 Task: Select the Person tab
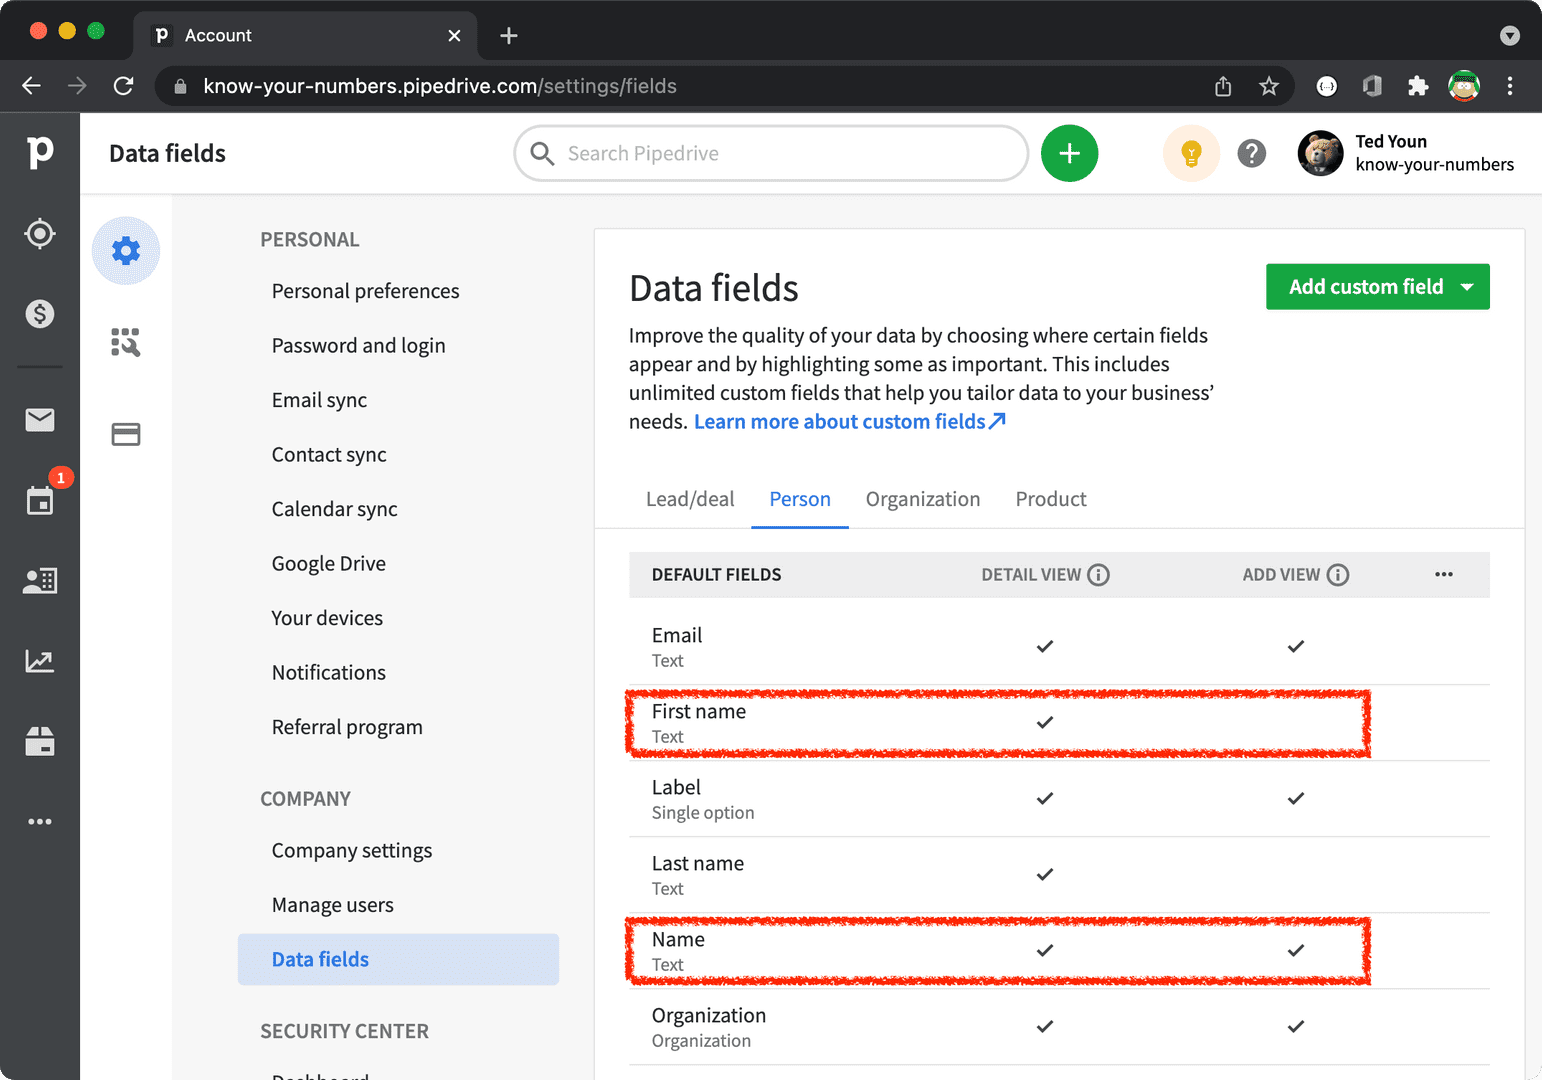[x=800, y=499]
